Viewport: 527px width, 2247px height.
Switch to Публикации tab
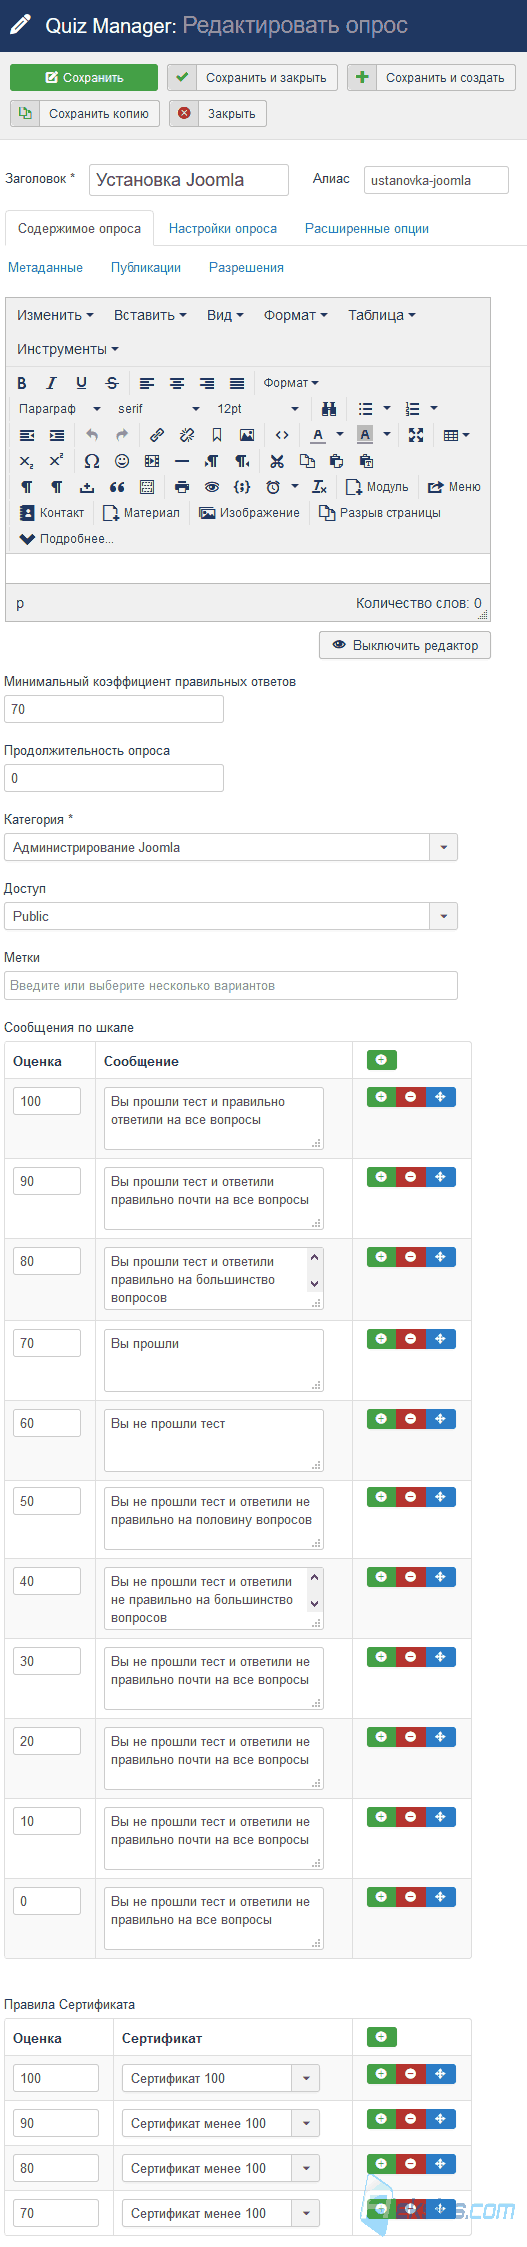(146, 267)
